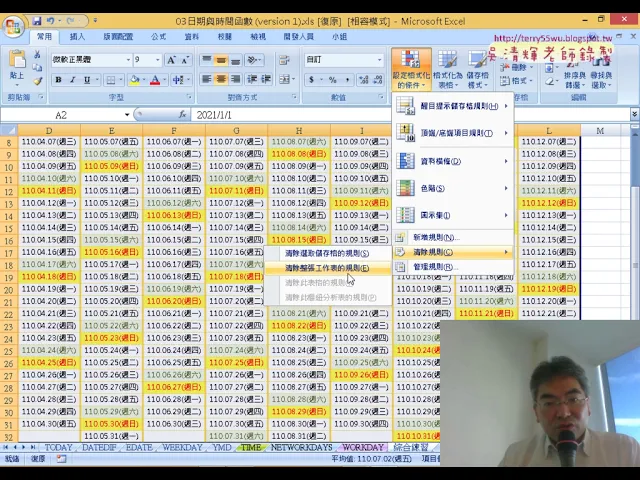Switch to the Formulas ribbon tab
This screenshot has height=480, width=640.
pyautogui.click(x=158, y=37)
